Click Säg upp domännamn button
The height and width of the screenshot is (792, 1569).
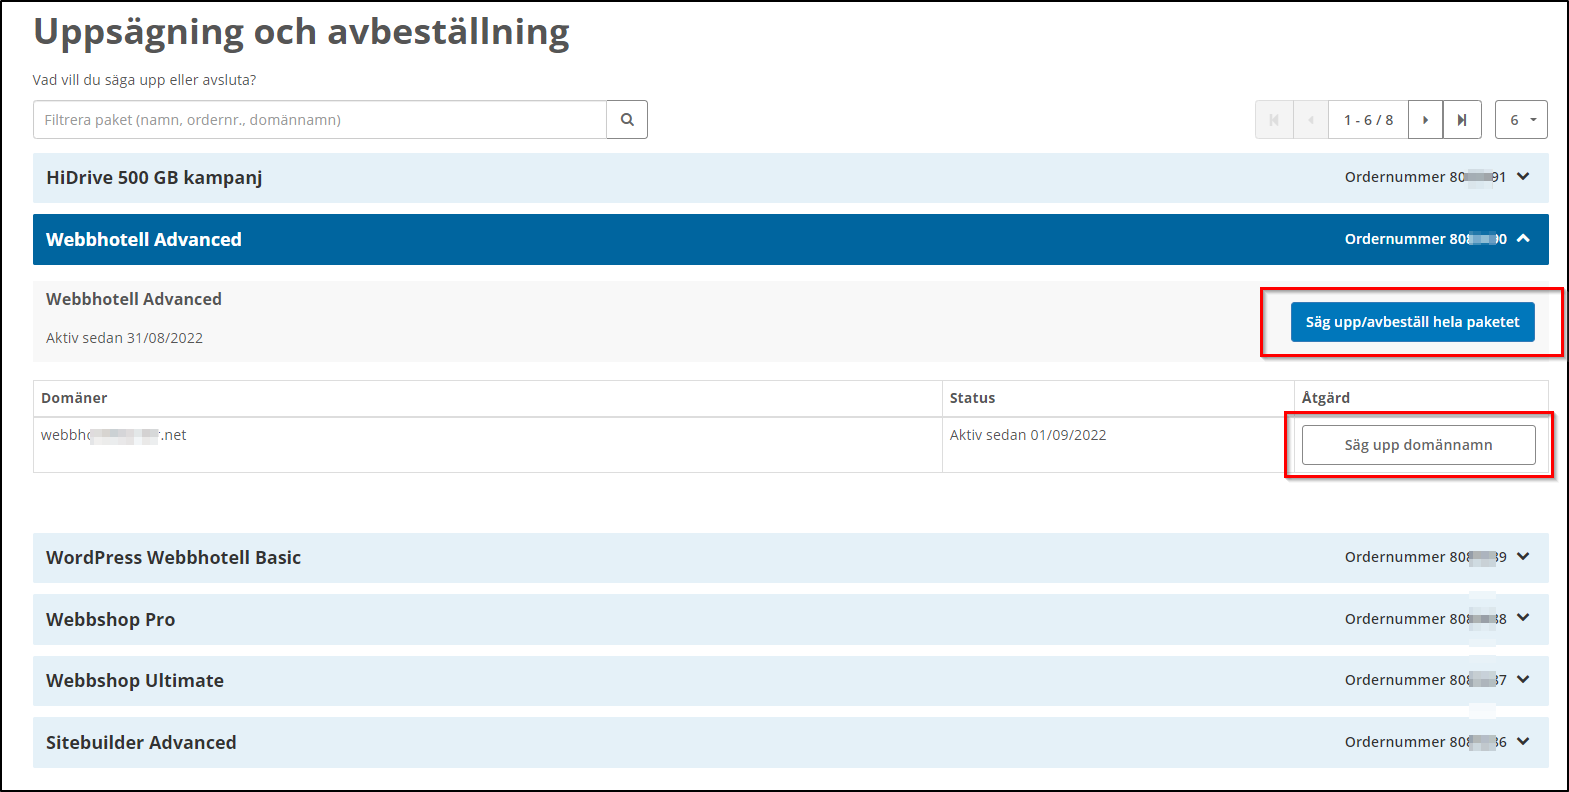click(1418, 445)
